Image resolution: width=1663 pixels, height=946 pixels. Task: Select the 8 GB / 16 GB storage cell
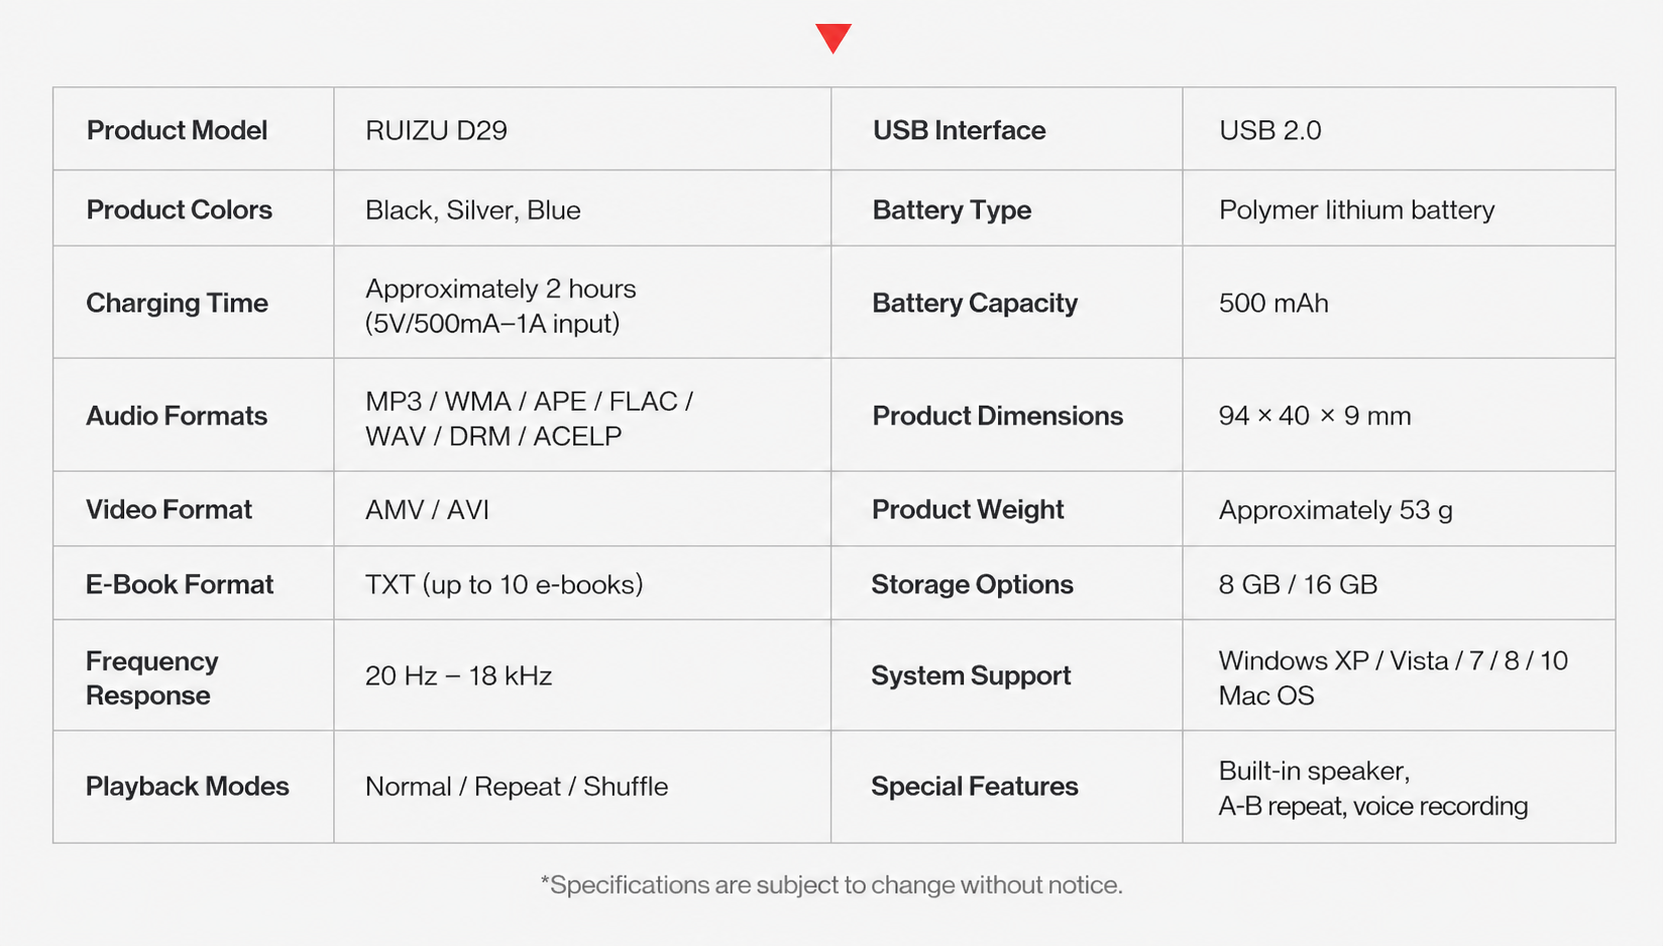pyautogui.click(x=1399, y=583)
